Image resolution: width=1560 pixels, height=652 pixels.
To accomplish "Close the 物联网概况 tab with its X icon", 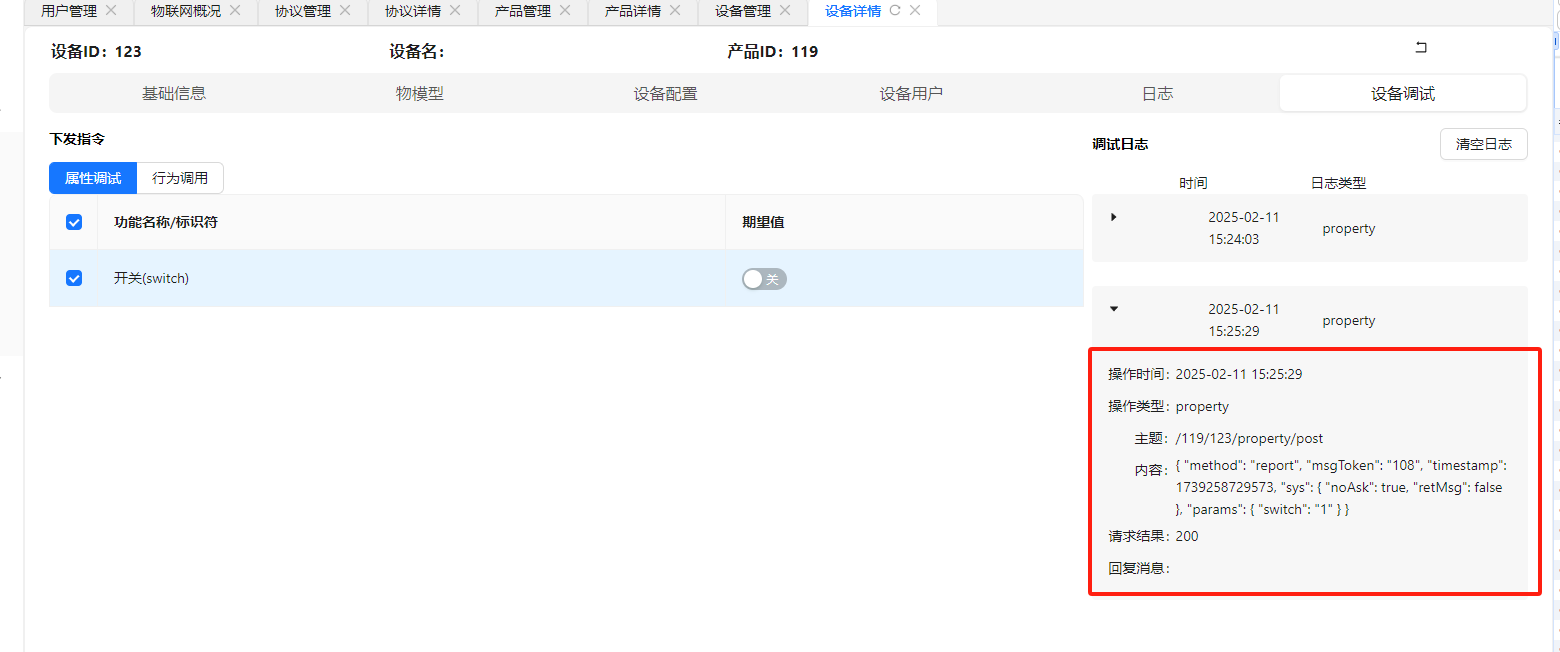I will pos(235,11).
